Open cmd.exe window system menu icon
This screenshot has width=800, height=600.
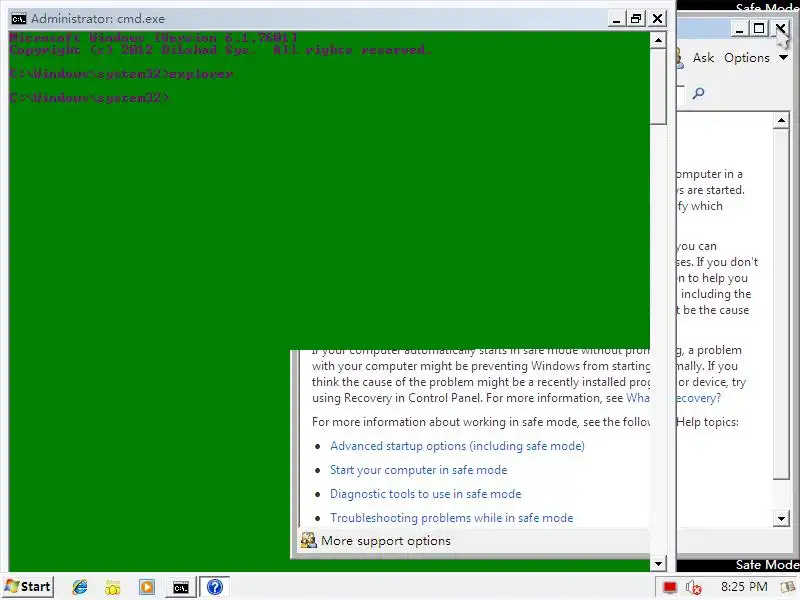point(19,19)
